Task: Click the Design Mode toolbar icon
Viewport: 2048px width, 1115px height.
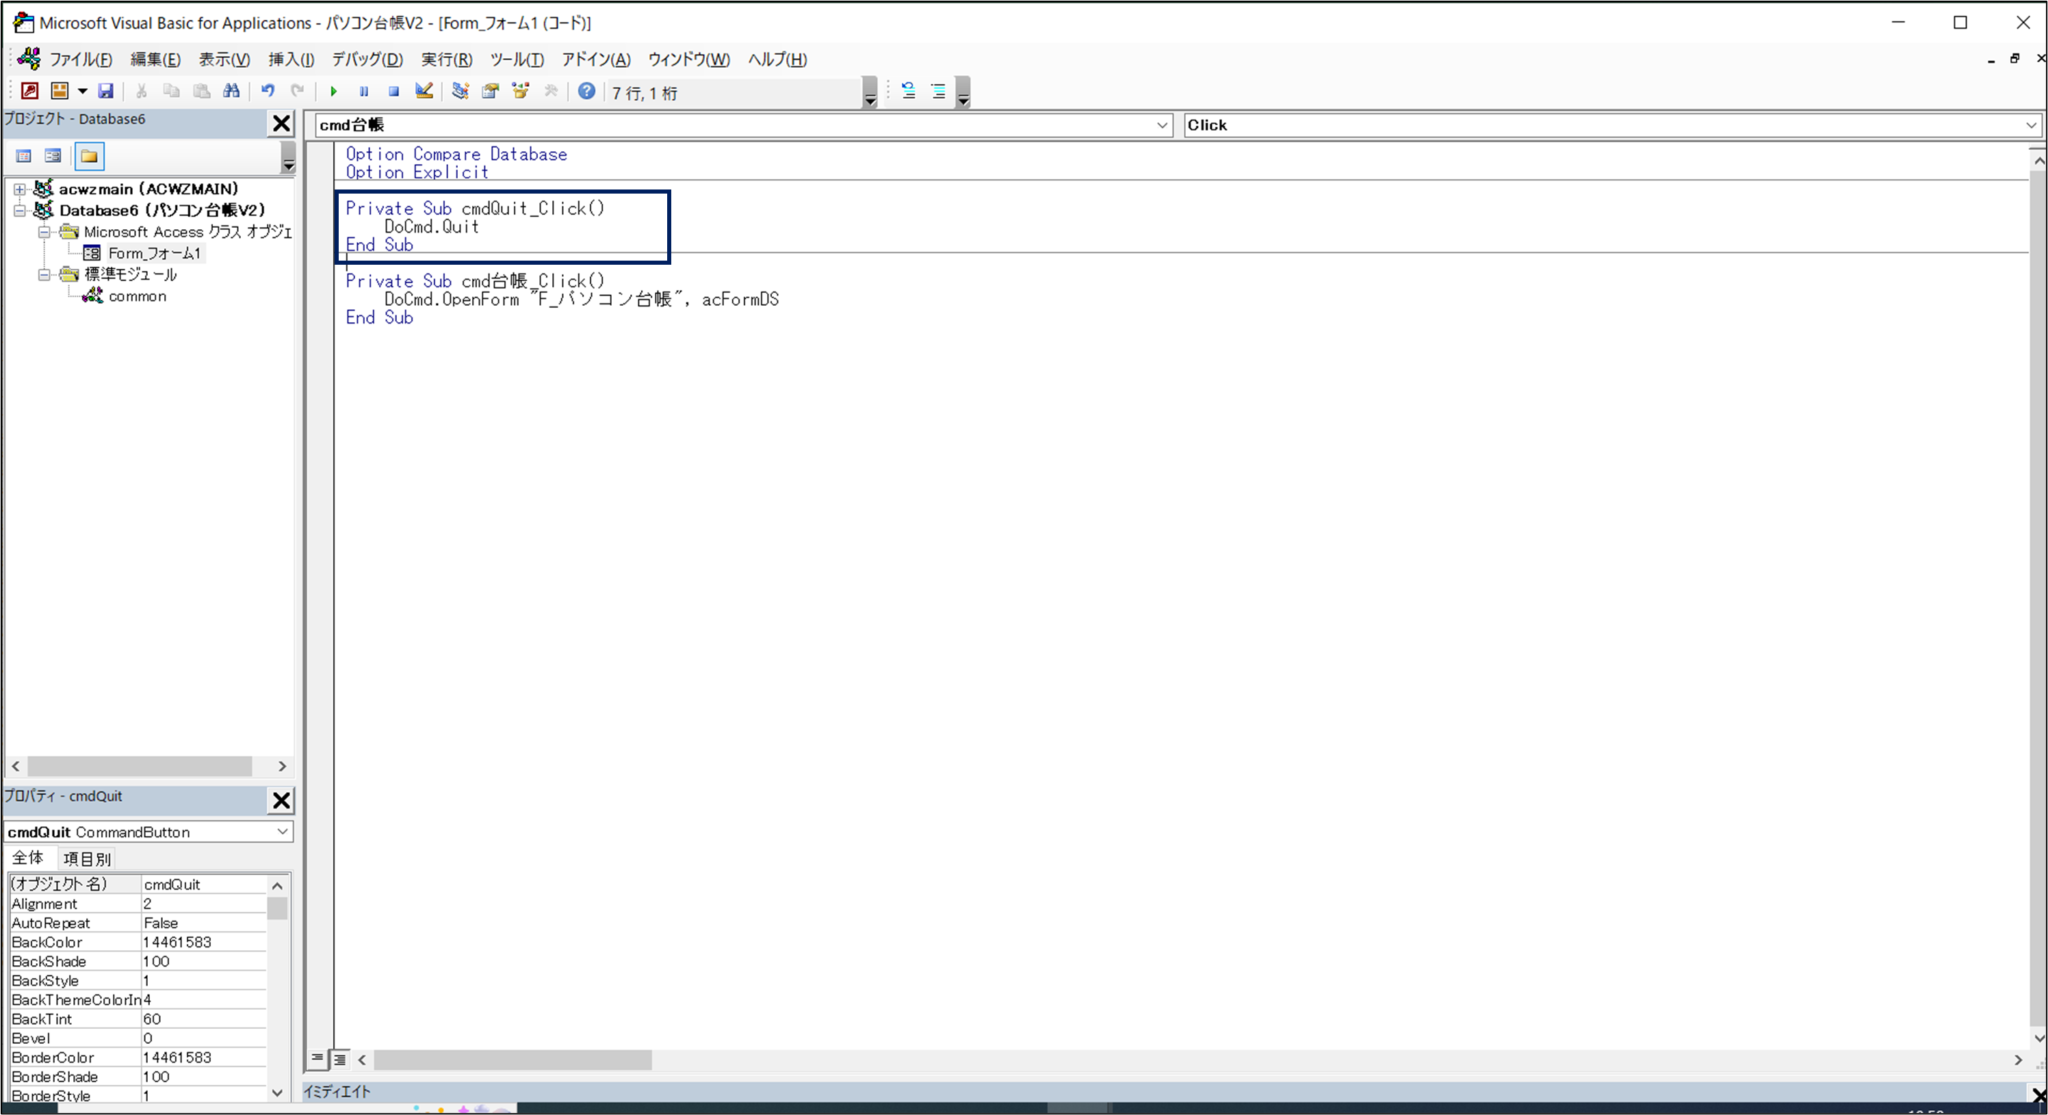Action: tap(423, 91)
